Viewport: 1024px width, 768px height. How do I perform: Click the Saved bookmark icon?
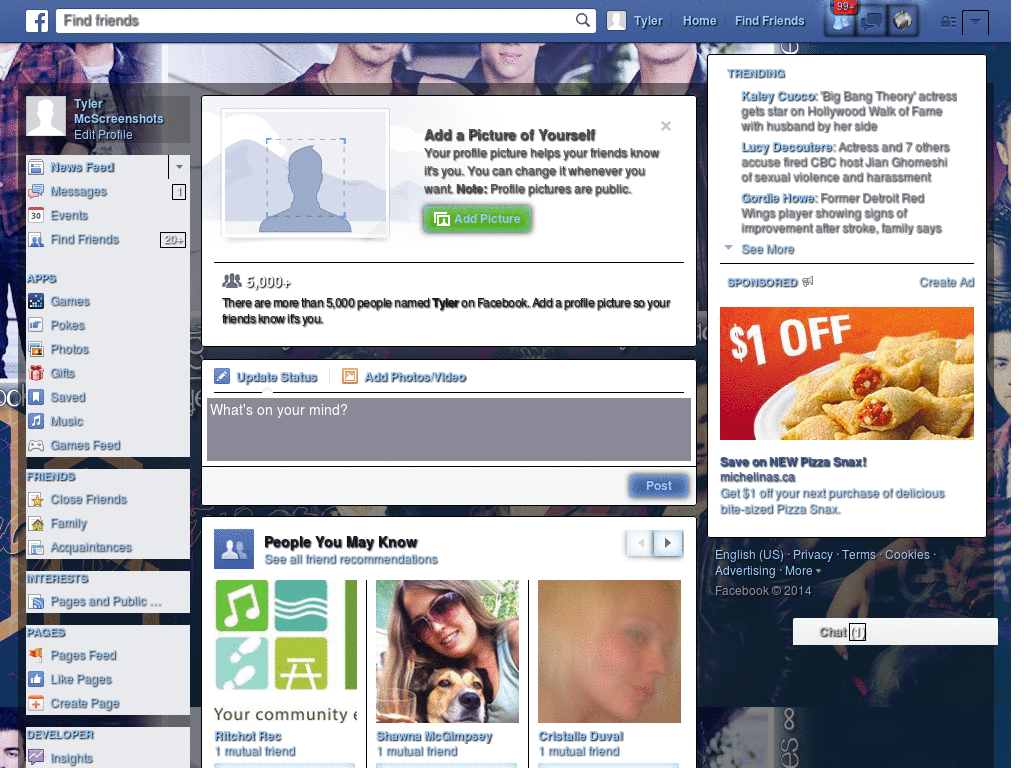(36, 397)
